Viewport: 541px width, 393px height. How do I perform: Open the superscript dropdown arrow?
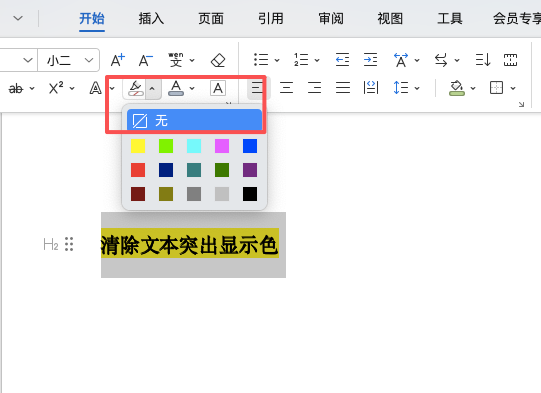tap(72, 89)
